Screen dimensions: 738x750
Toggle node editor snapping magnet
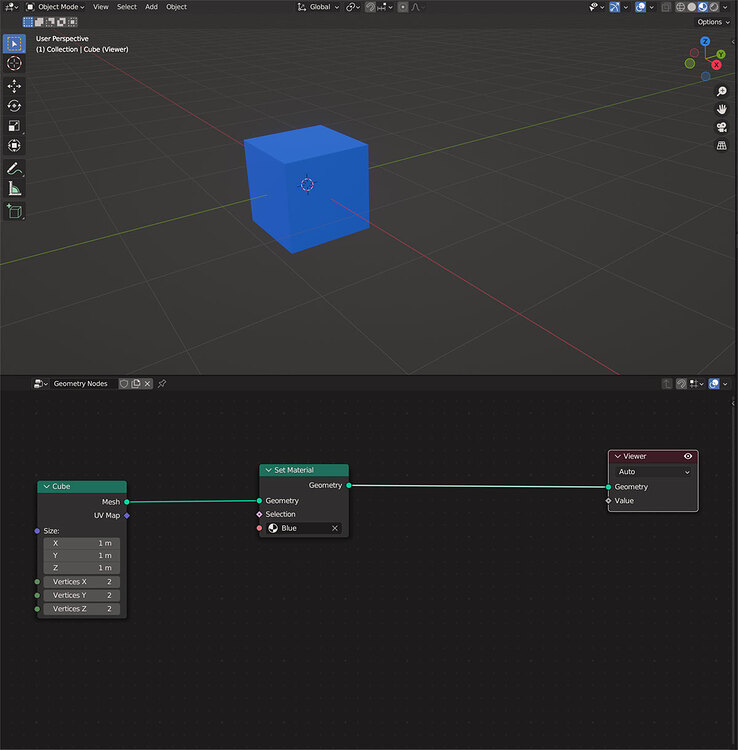[x=682, y=384]
